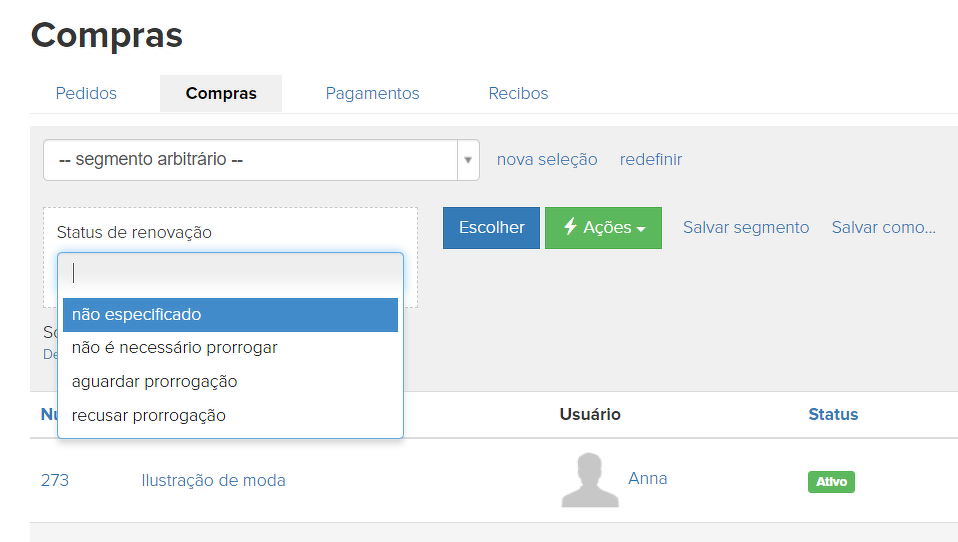This screenshot has width=958, height=542.
Task: Go to the Recibos tab
Action: 518,93
